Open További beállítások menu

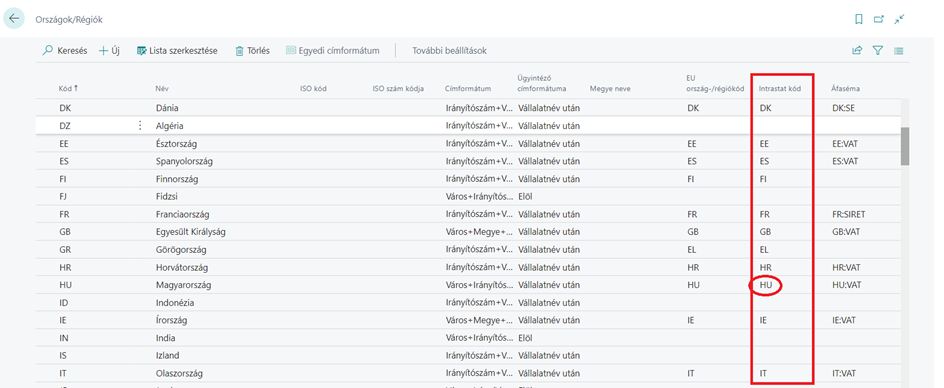coord(449,51)
